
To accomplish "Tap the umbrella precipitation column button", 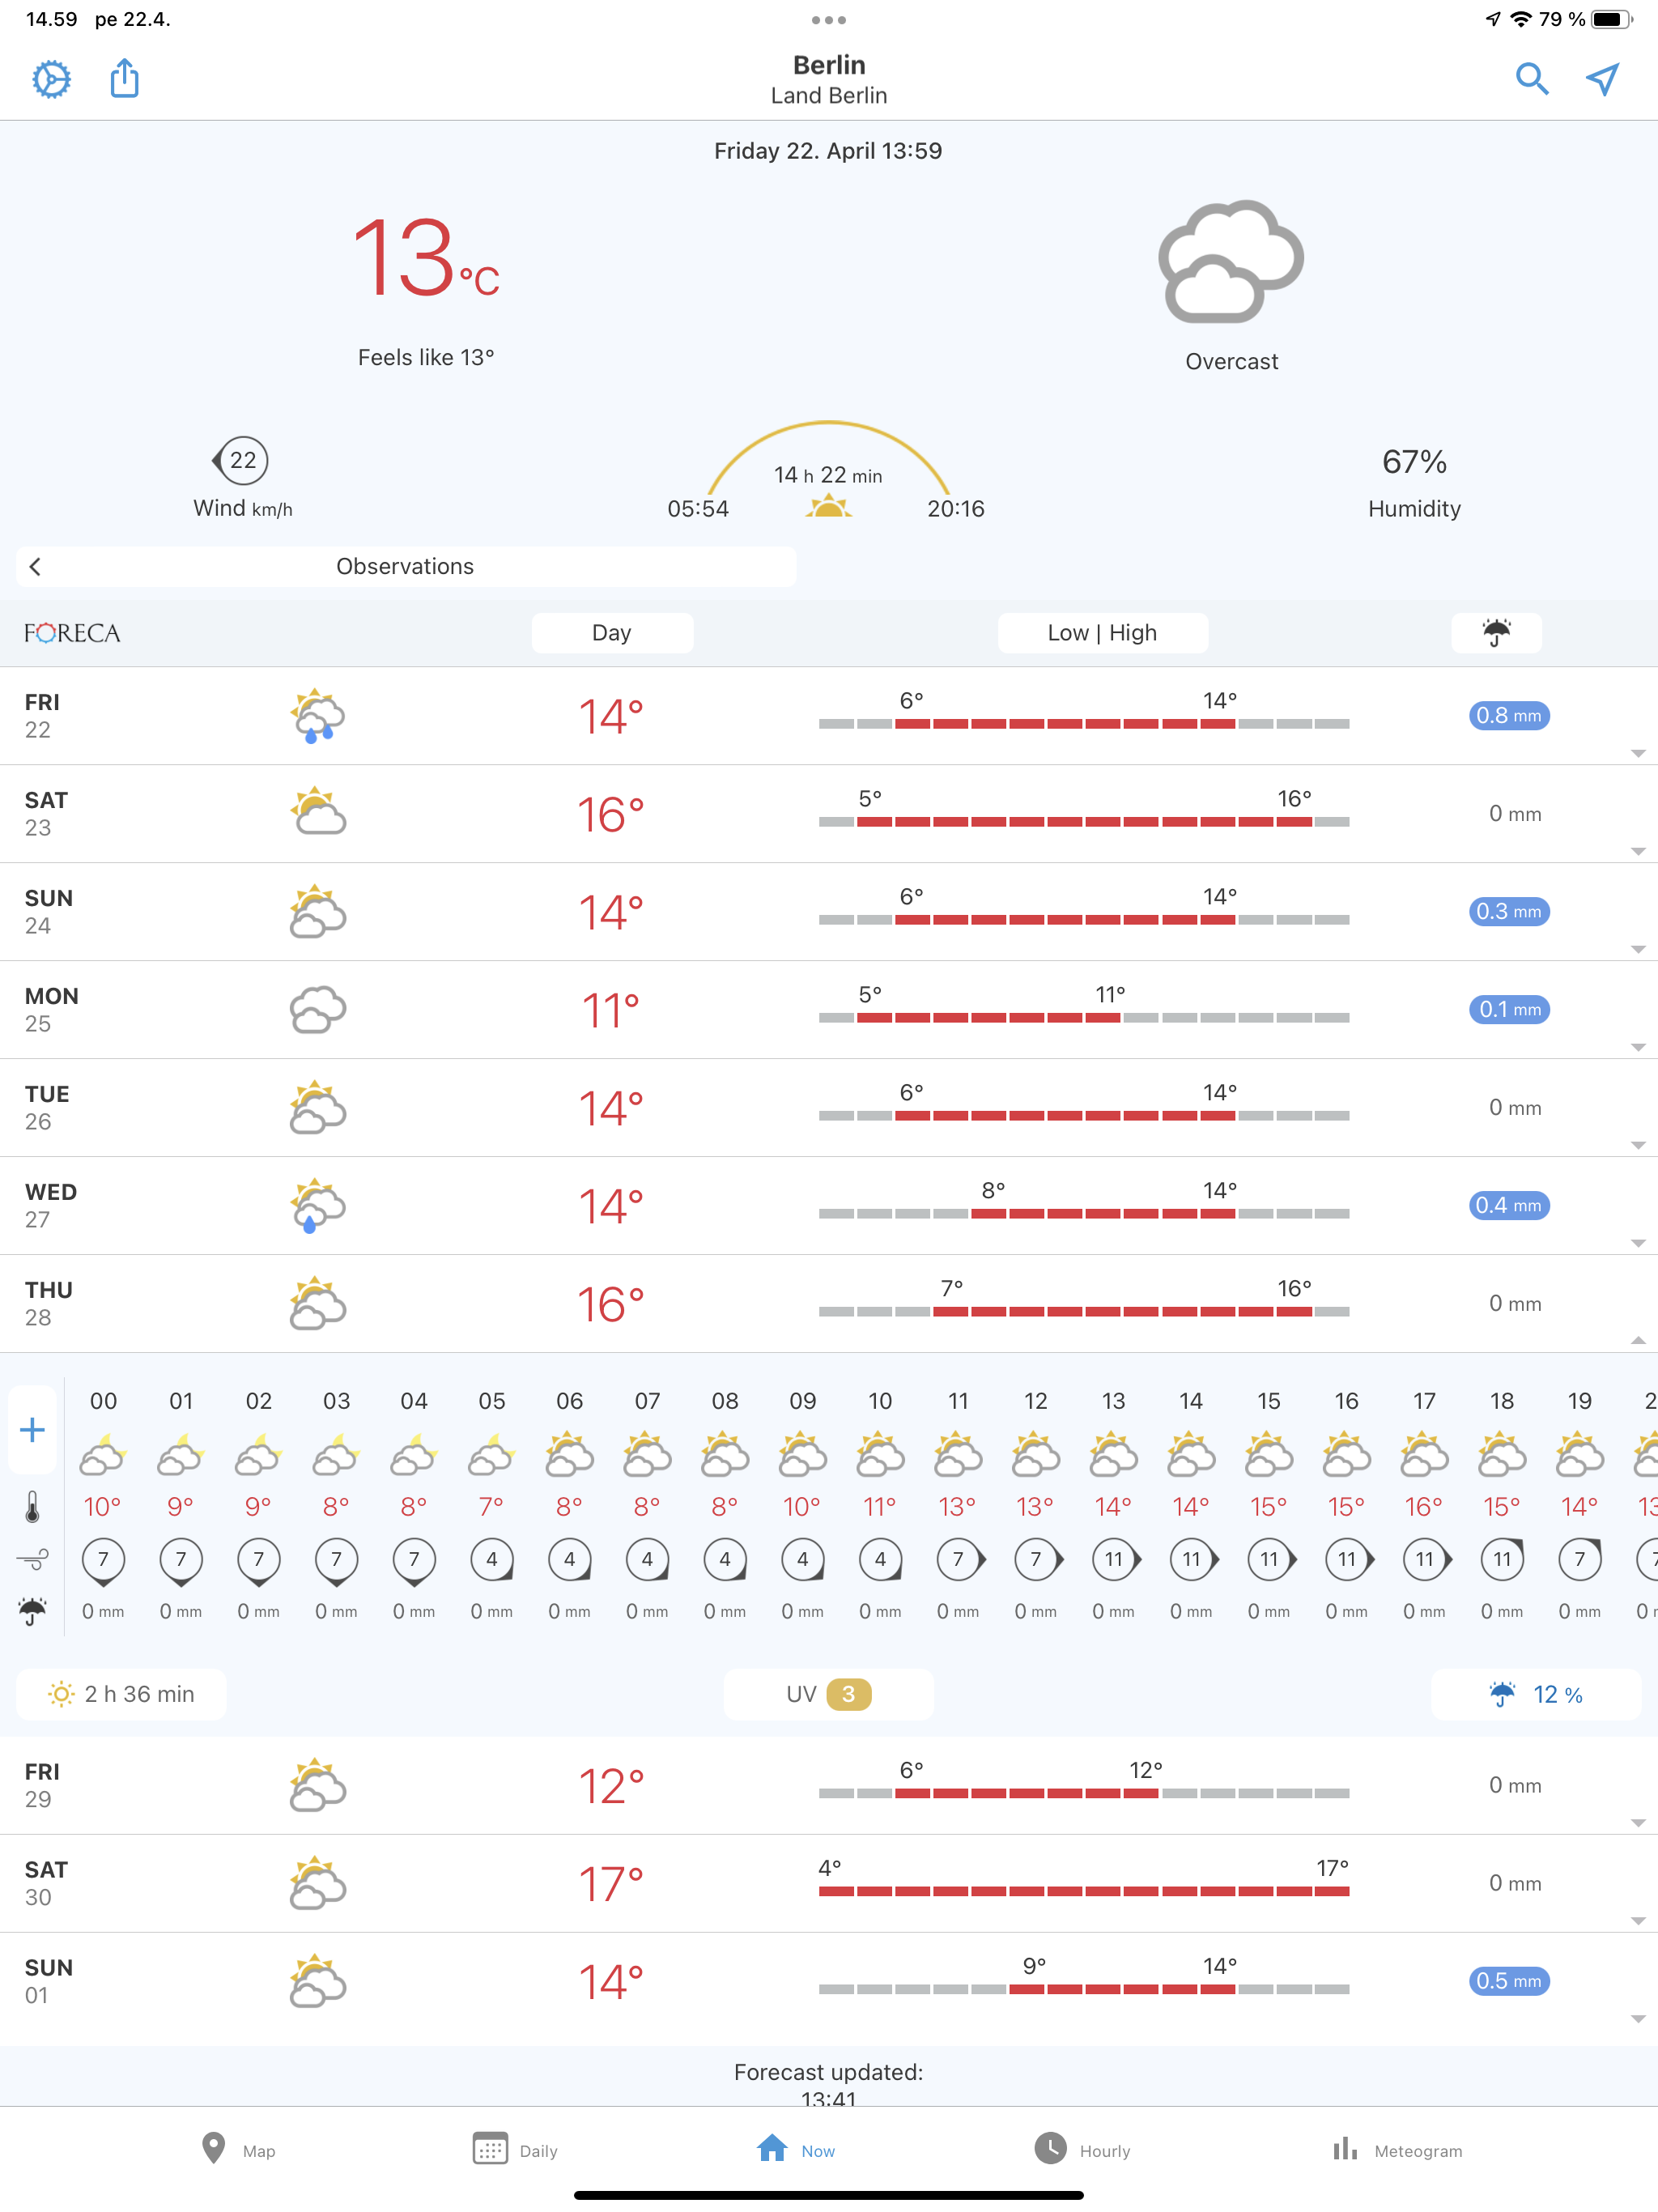I will (1495, 632).
